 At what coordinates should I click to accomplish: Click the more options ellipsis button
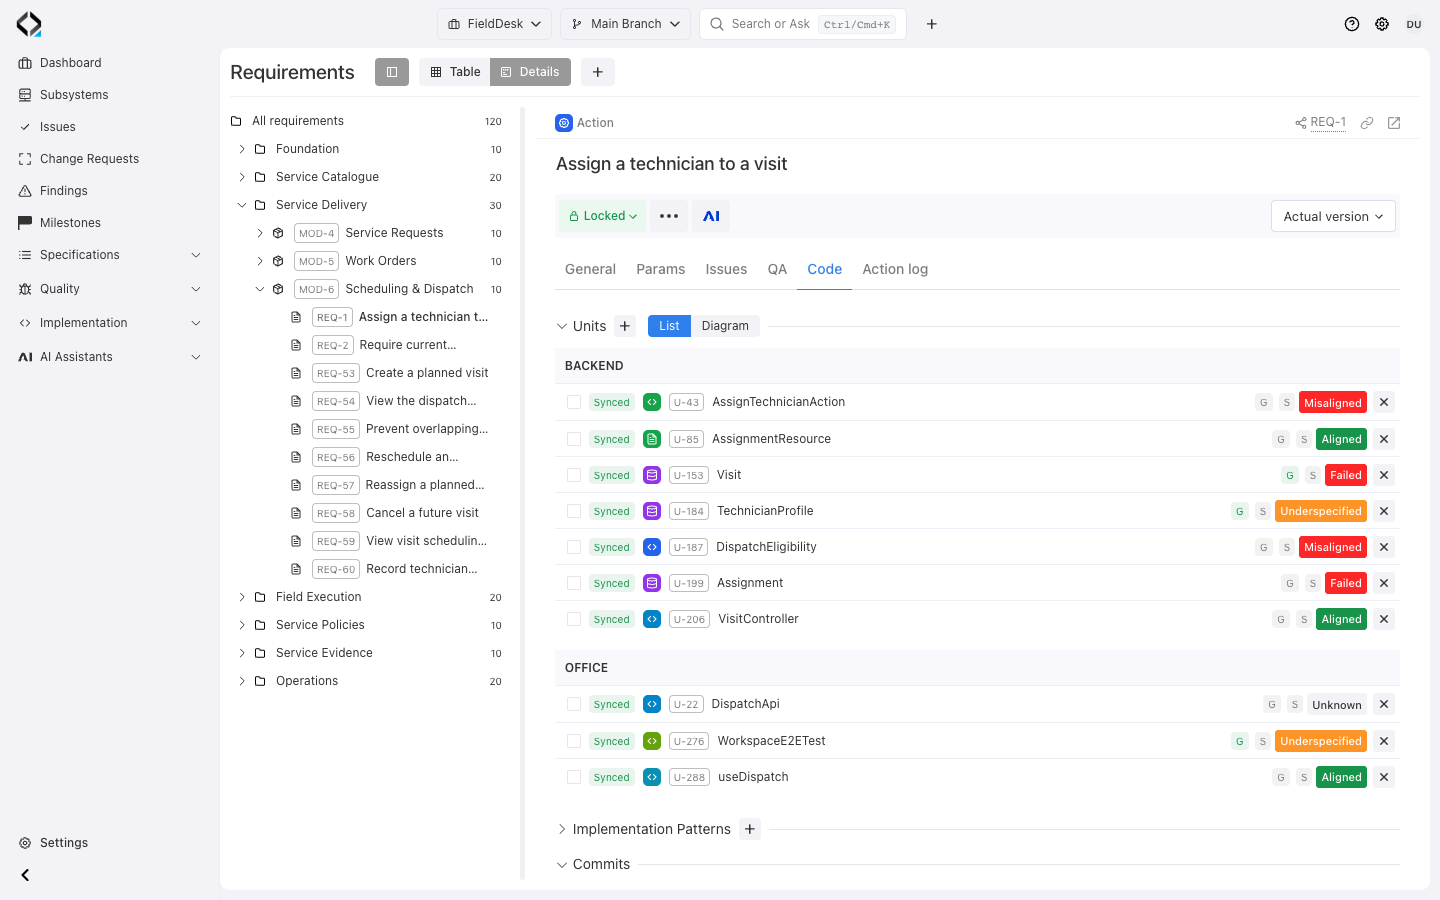pyautogui.click(x=669, y=216)
